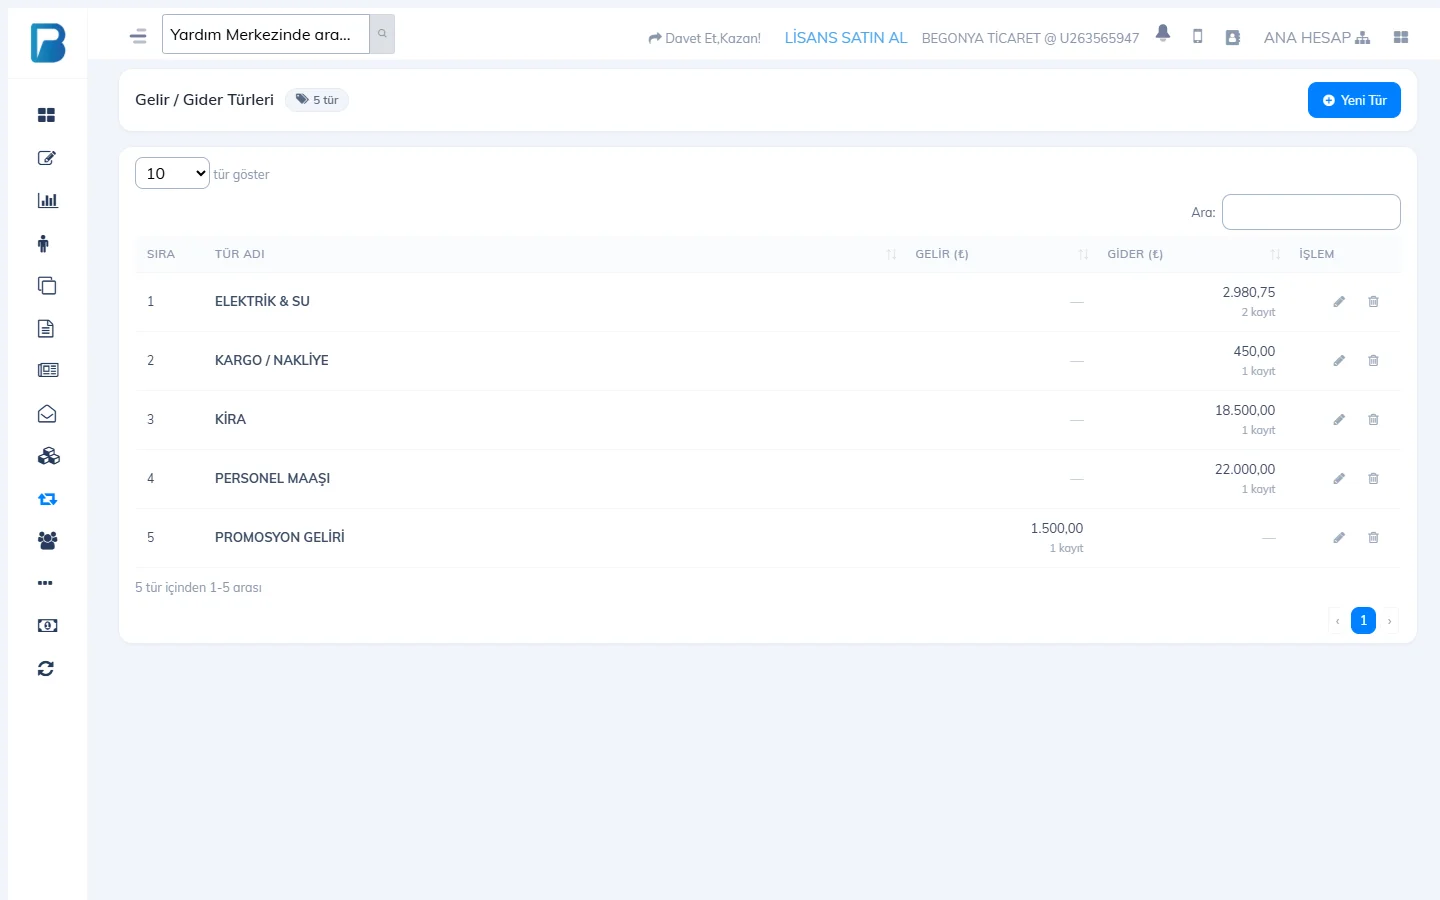Open the person icon in sidebar
Viewport: 1440px width, 900px height.
click(x=43, y=243)
